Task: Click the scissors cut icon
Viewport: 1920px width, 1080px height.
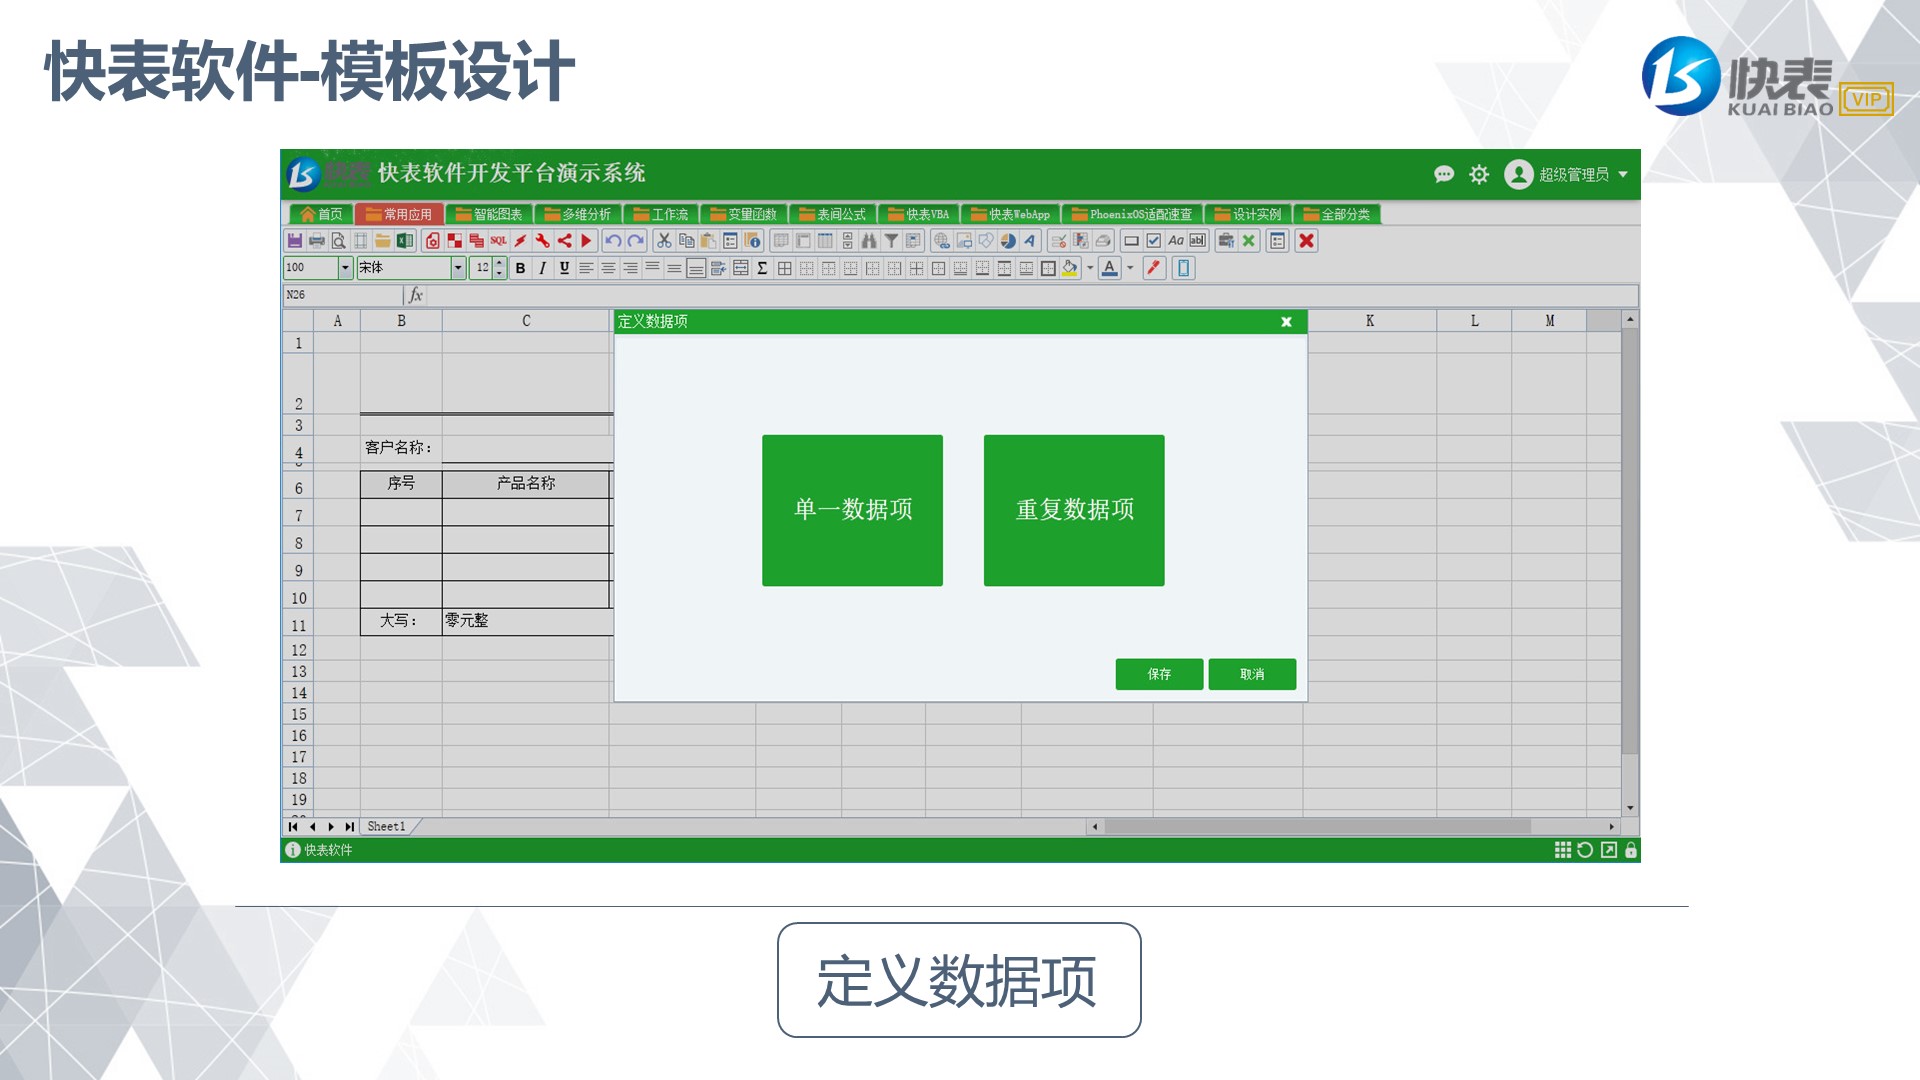Action: [664, 241]
